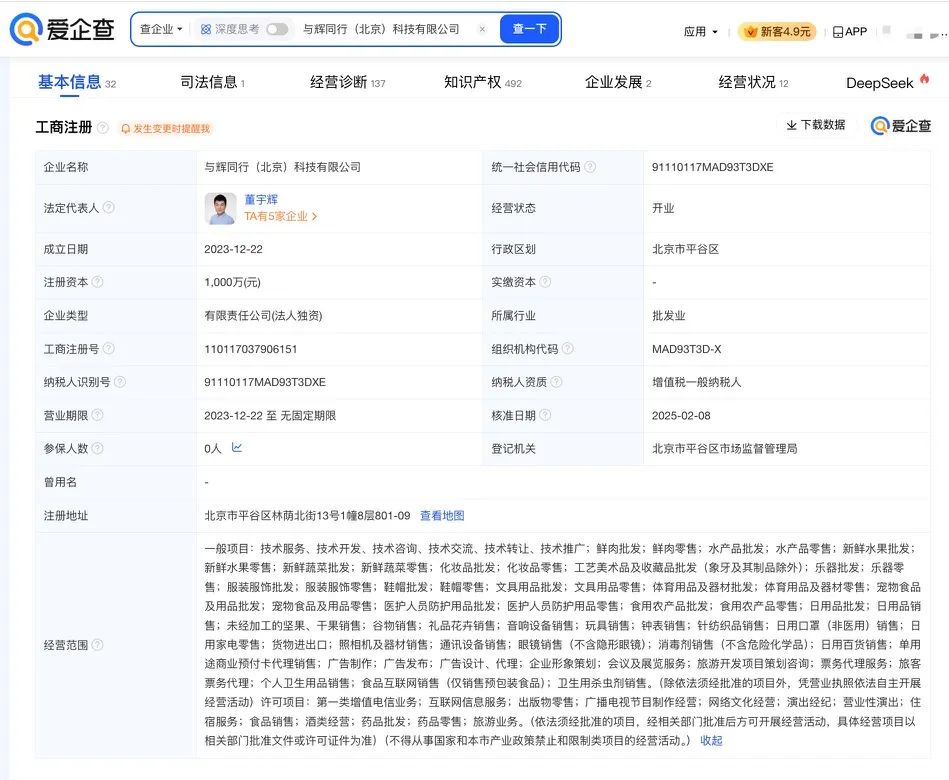Collapse business scope with 收起
Image resolution: width=949 pixels, height=780 pixels.
coord(711,741)
